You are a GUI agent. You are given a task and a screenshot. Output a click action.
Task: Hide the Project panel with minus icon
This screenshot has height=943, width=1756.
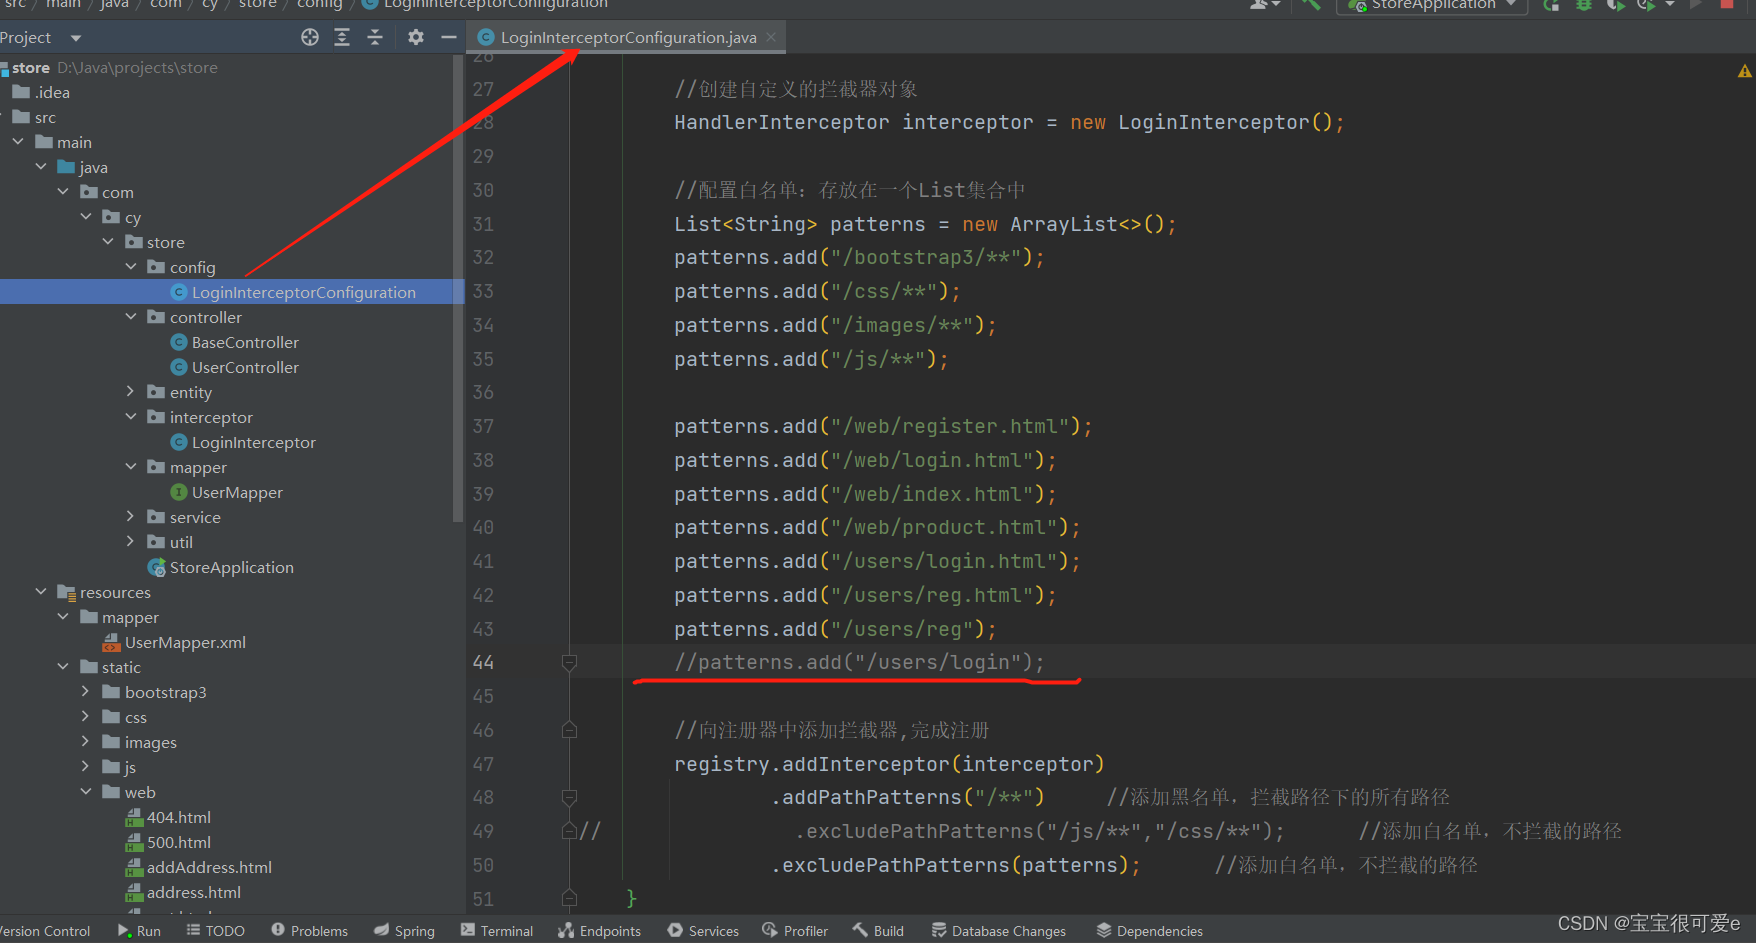coord(449,37)
